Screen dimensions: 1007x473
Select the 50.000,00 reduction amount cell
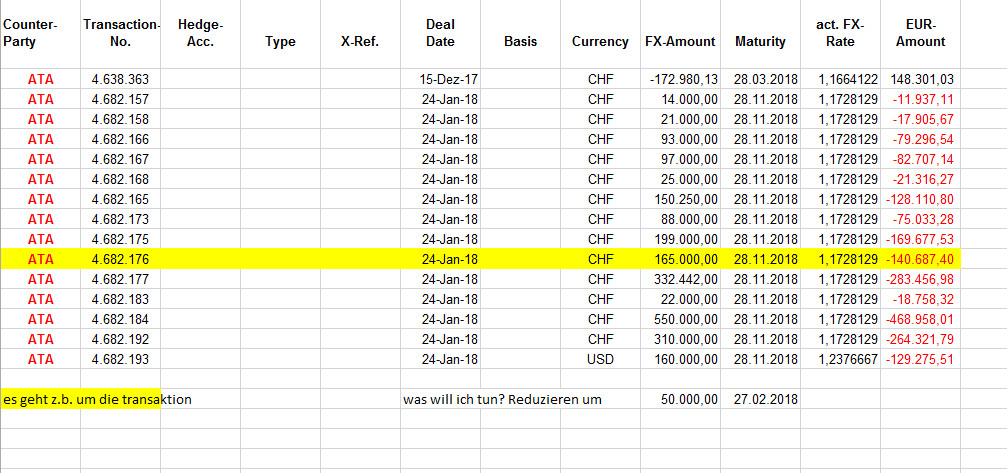coord(680,399)
